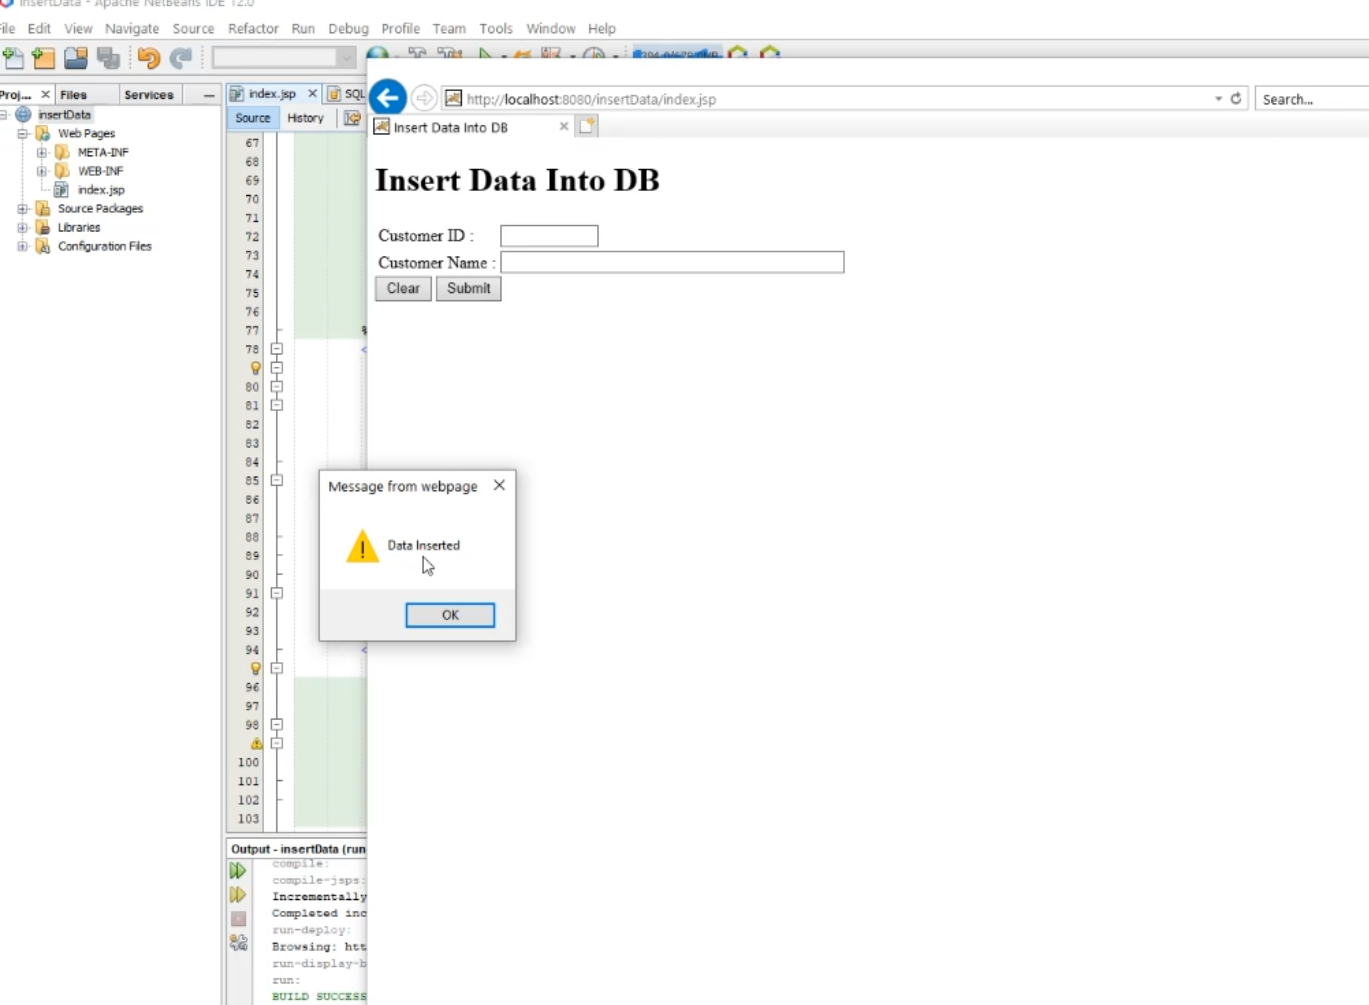Create a new file with the New File icon
Viewport: 1369px width, 1005px height.
13,58
